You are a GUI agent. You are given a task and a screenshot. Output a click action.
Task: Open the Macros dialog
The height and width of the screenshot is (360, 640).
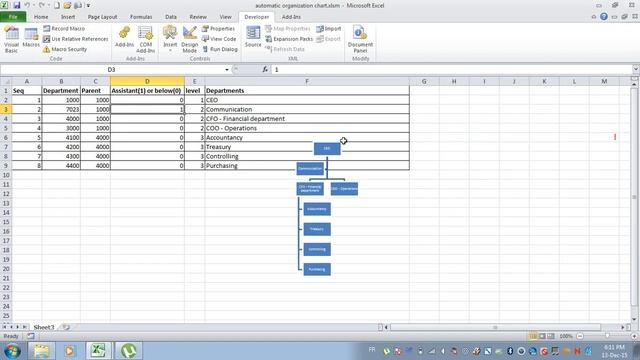31,38
